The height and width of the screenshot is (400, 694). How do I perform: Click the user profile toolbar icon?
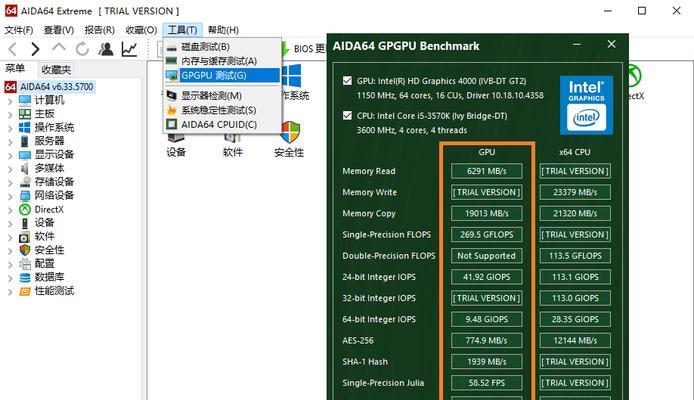tap(107, 49)
